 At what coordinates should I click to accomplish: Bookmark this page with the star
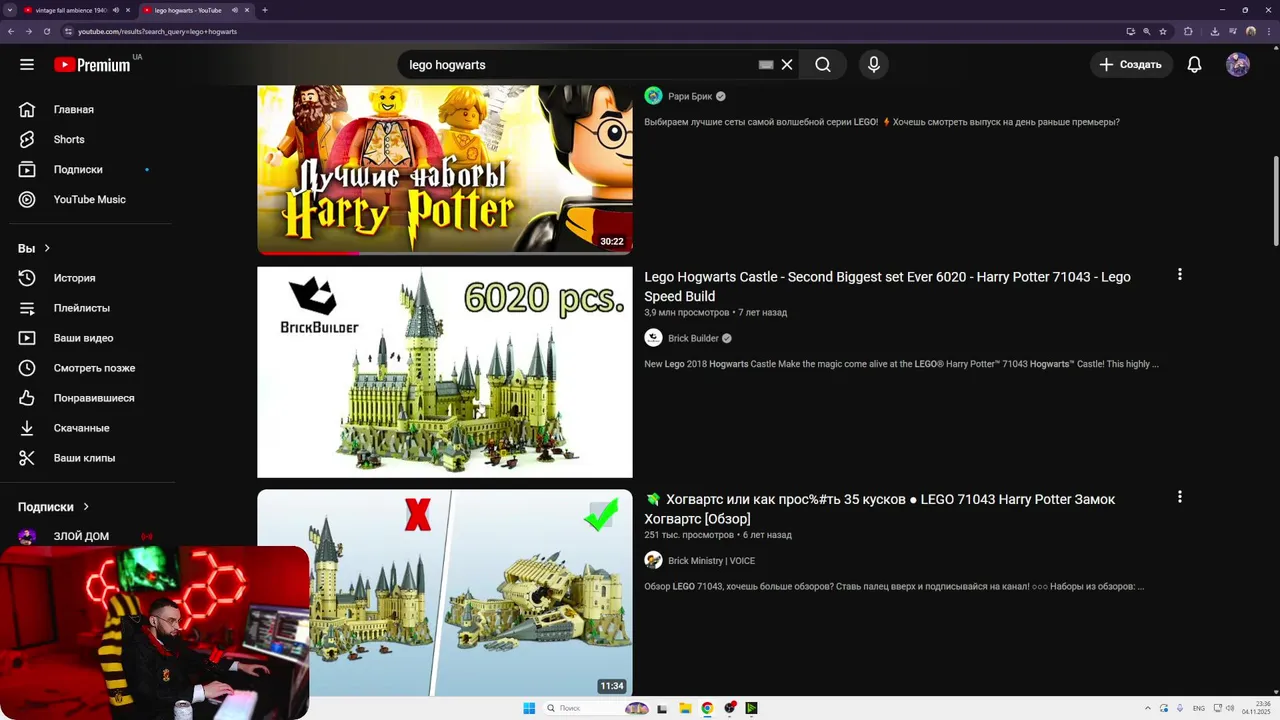1163,31
